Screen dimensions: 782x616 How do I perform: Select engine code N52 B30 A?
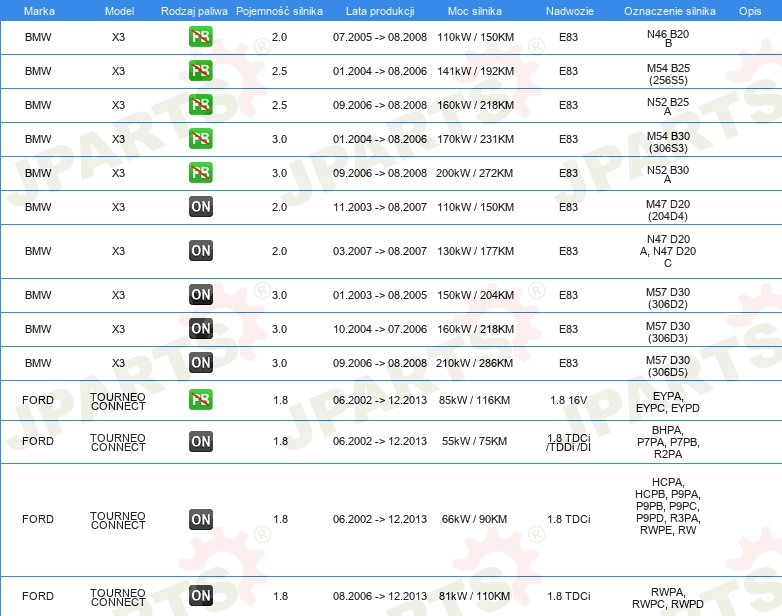coord(668,175)
